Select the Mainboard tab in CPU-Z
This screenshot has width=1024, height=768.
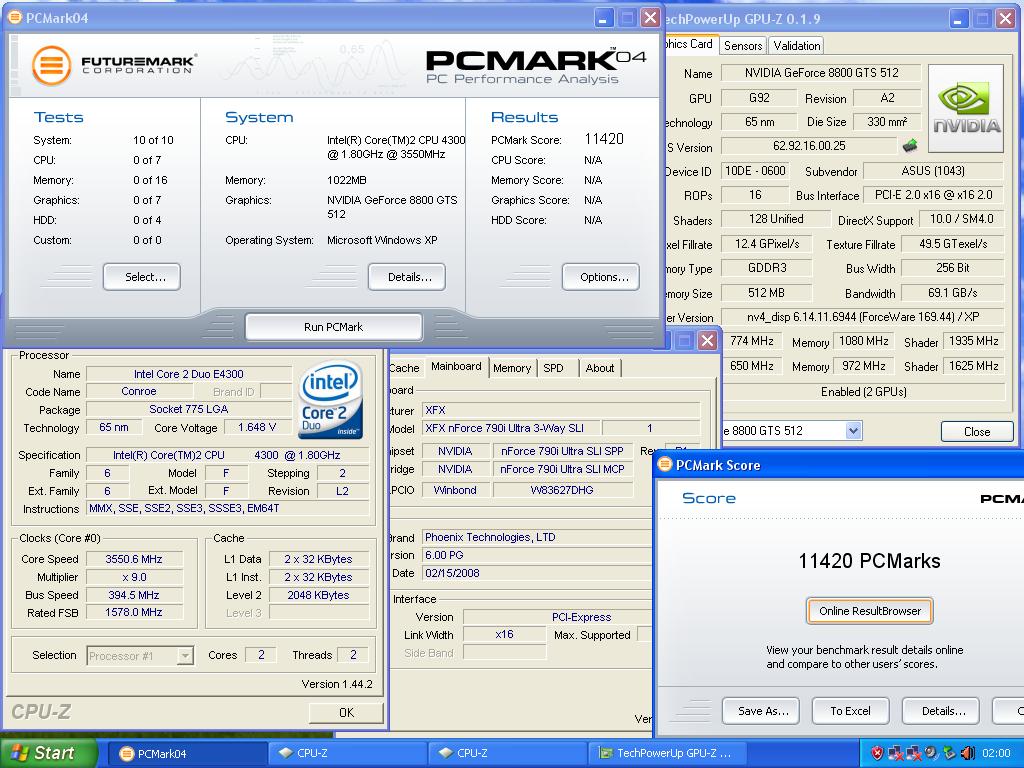click(456, 366)
